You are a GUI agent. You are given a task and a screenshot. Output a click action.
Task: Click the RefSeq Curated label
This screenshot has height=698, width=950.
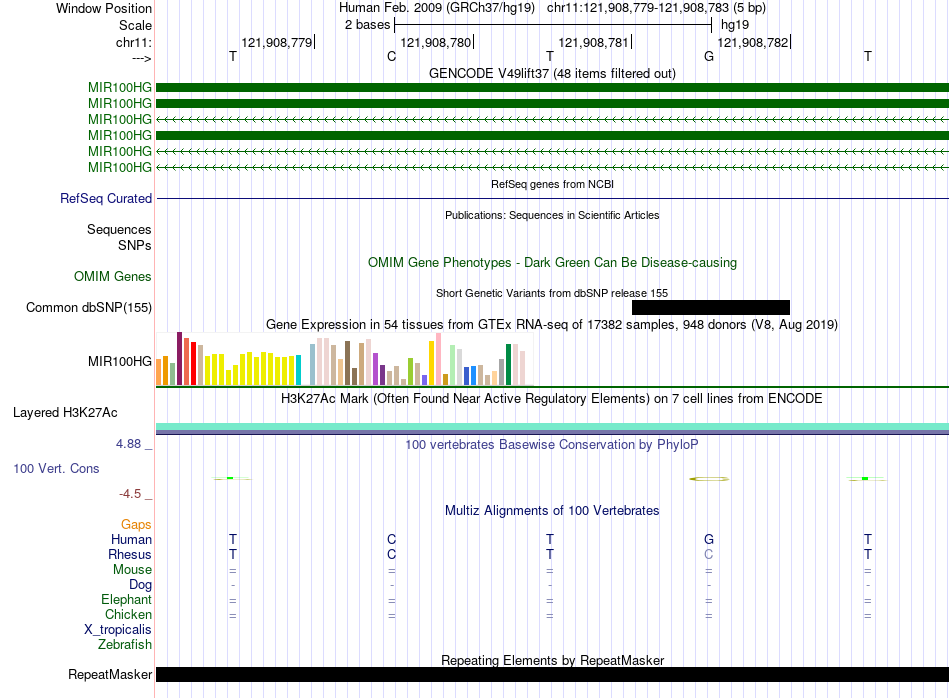click(x=106, y=198)
